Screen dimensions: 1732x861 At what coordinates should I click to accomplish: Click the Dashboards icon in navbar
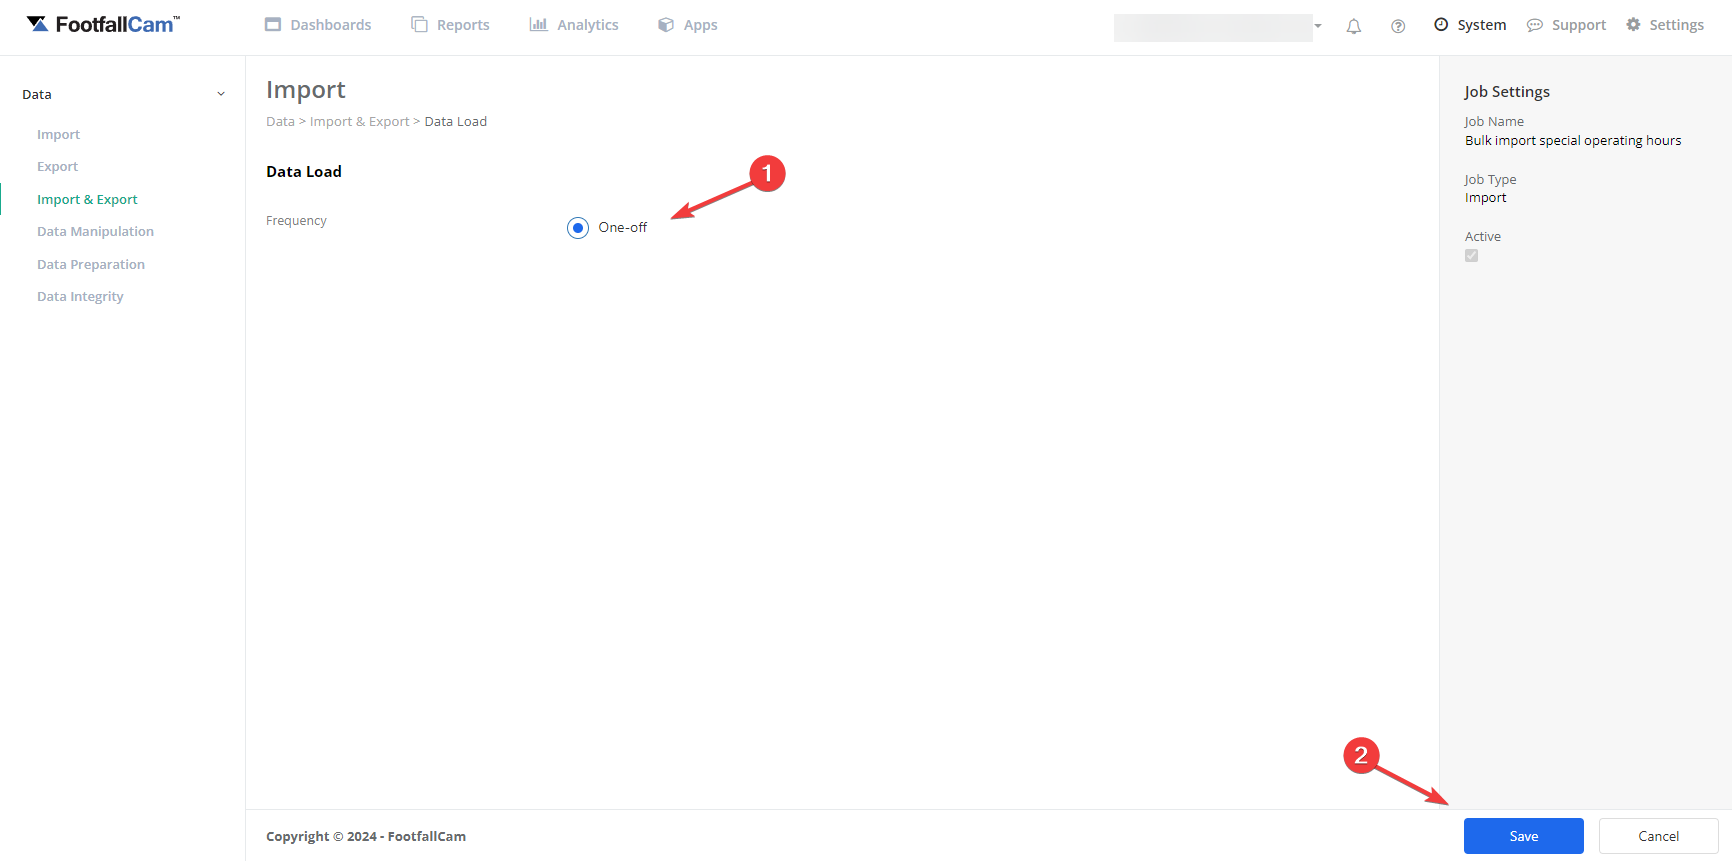[273, 24]
